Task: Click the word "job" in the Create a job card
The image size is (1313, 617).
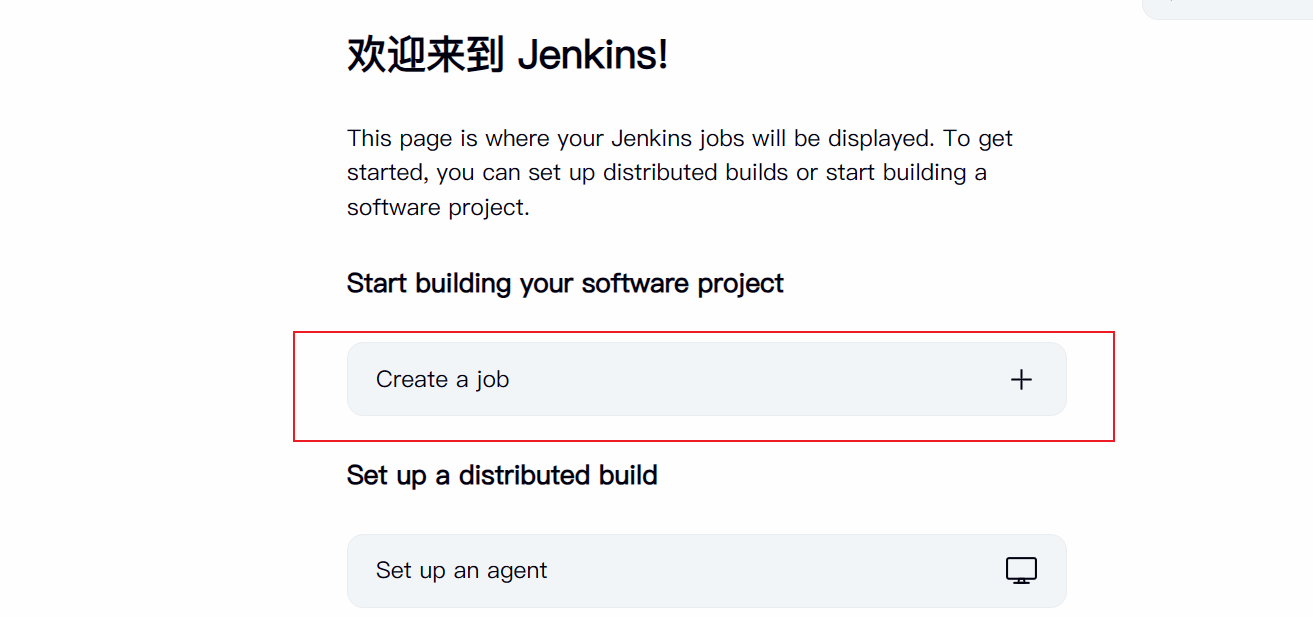Action: [x=492, y=380]
